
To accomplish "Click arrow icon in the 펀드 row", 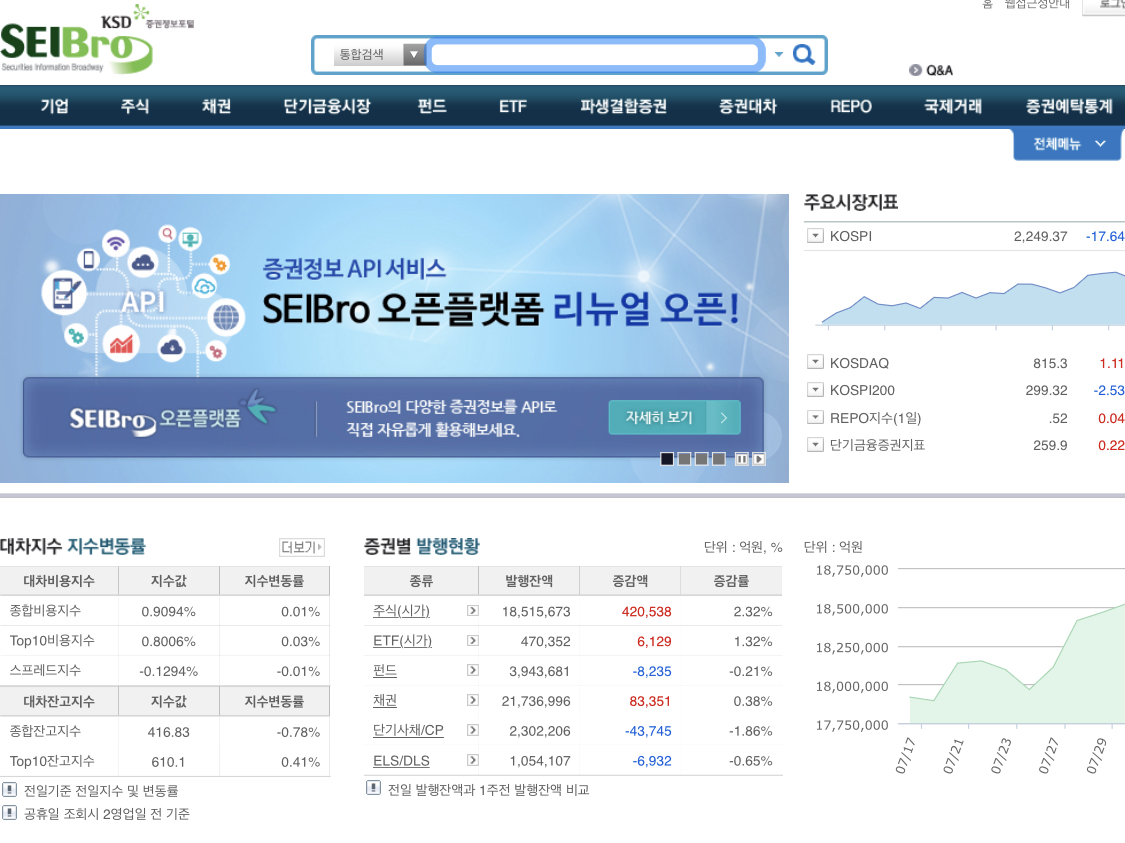I will [x=472, y=670].
